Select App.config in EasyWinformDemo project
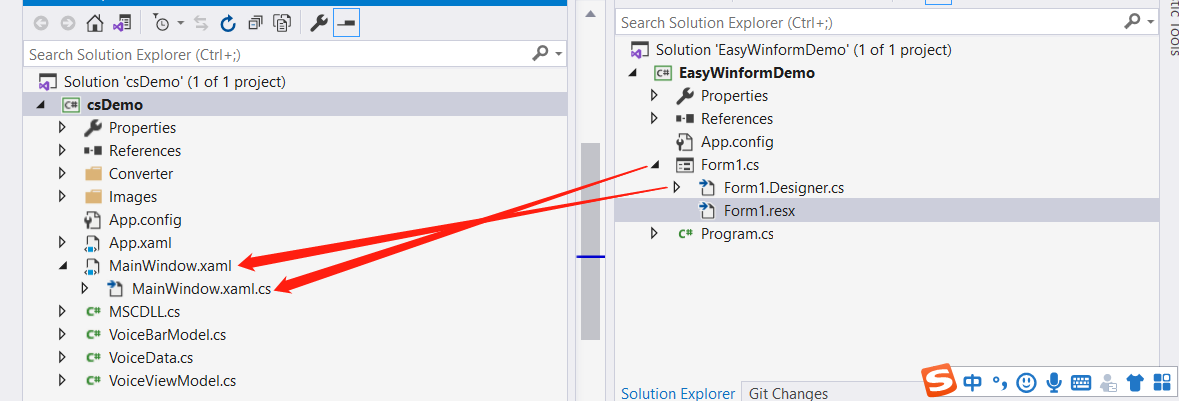The width and height of the screenshot is (1179, 401). 737,141
